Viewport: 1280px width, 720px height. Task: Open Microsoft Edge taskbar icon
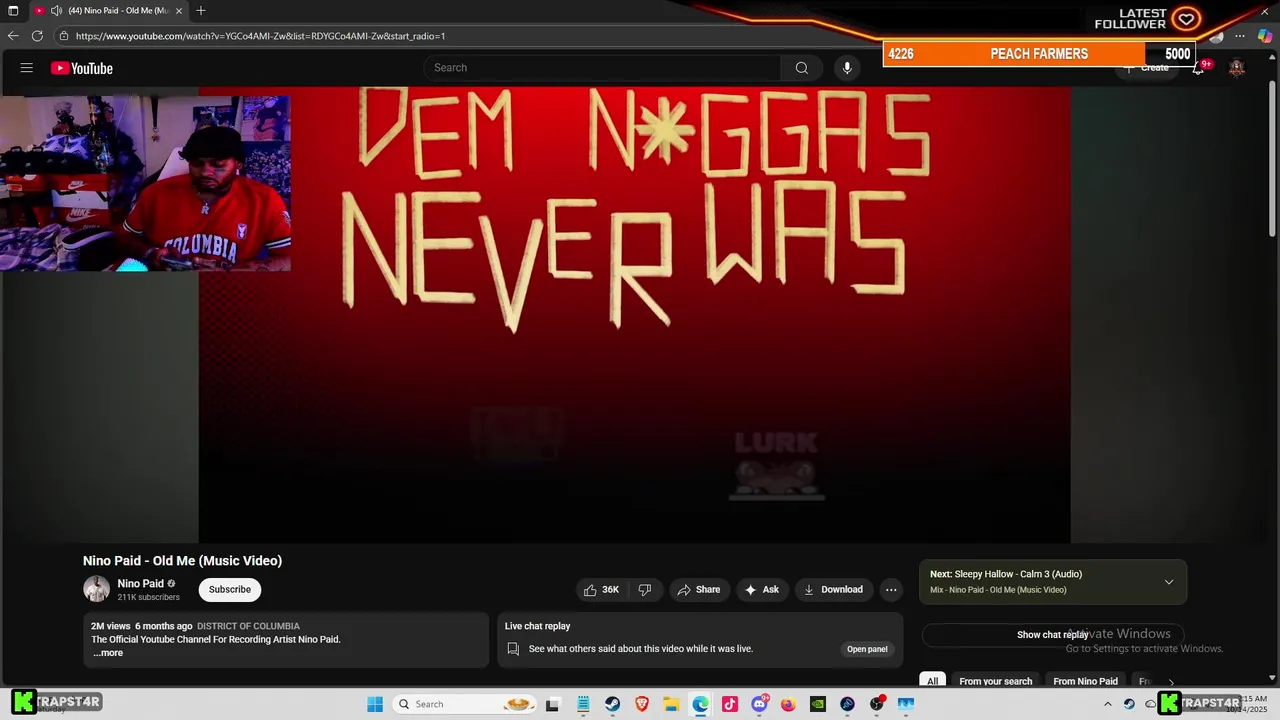(x=700, y=704)
